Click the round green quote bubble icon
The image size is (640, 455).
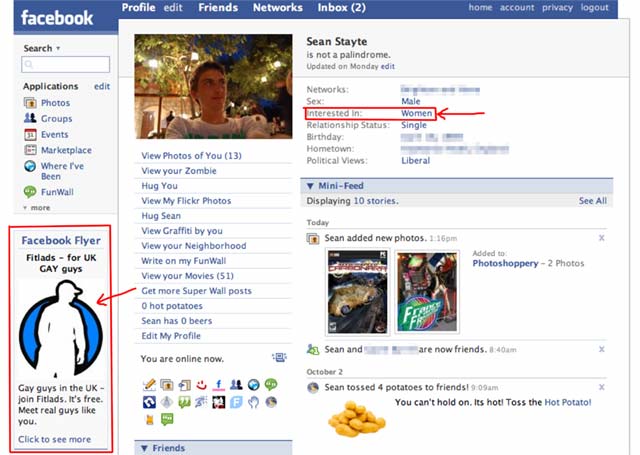point(271,384)
